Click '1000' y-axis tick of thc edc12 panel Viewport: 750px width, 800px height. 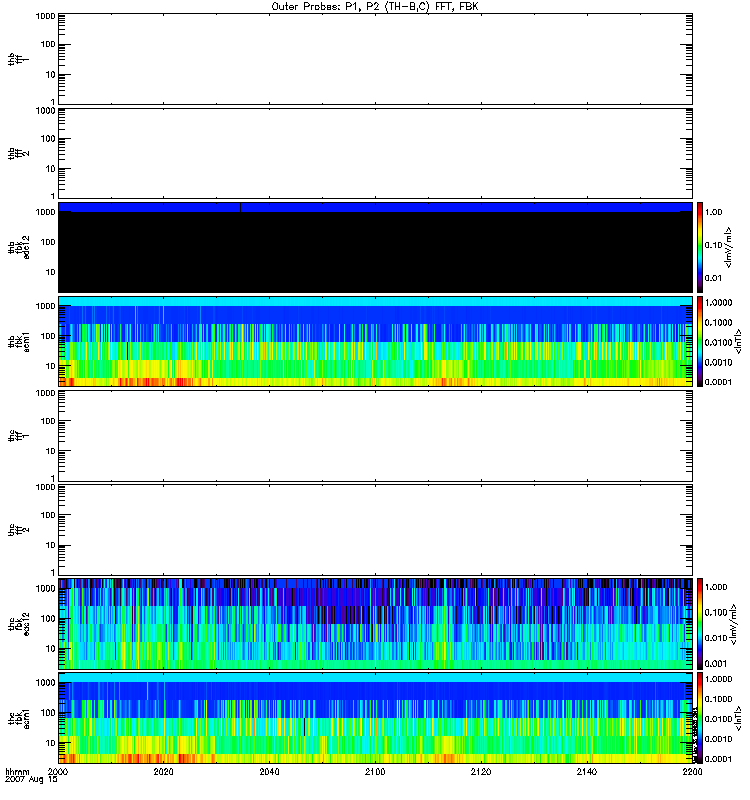pyautogui.click(x=45, y=588)
